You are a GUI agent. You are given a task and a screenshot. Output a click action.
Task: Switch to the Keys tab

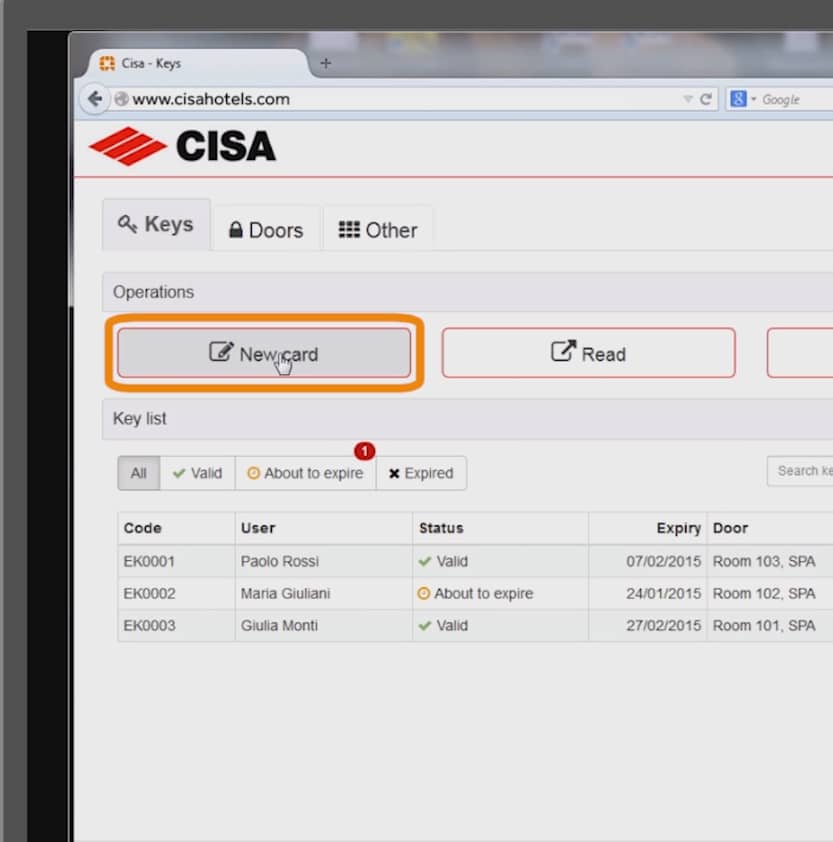click(156, 225)
